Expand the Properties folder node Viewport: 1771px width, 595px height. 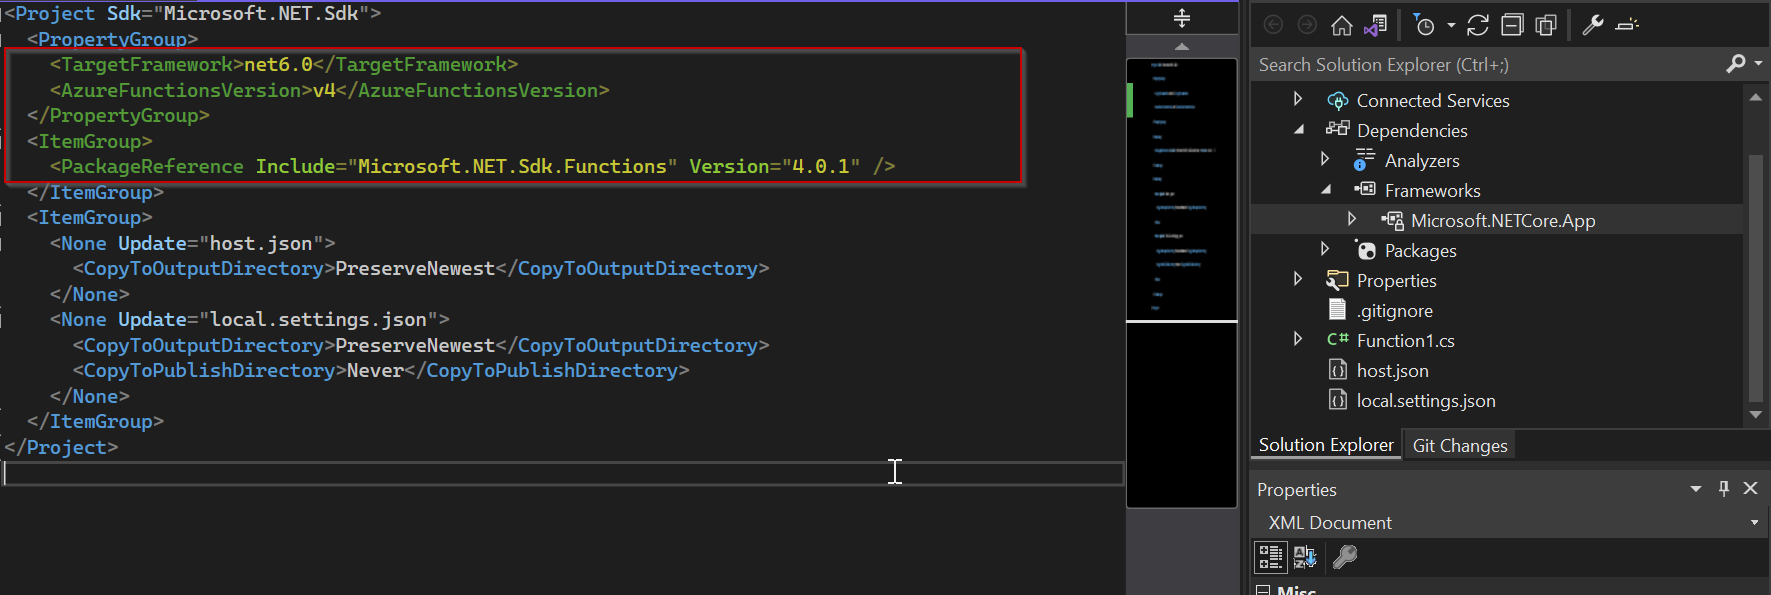(x=1298, y=279)
